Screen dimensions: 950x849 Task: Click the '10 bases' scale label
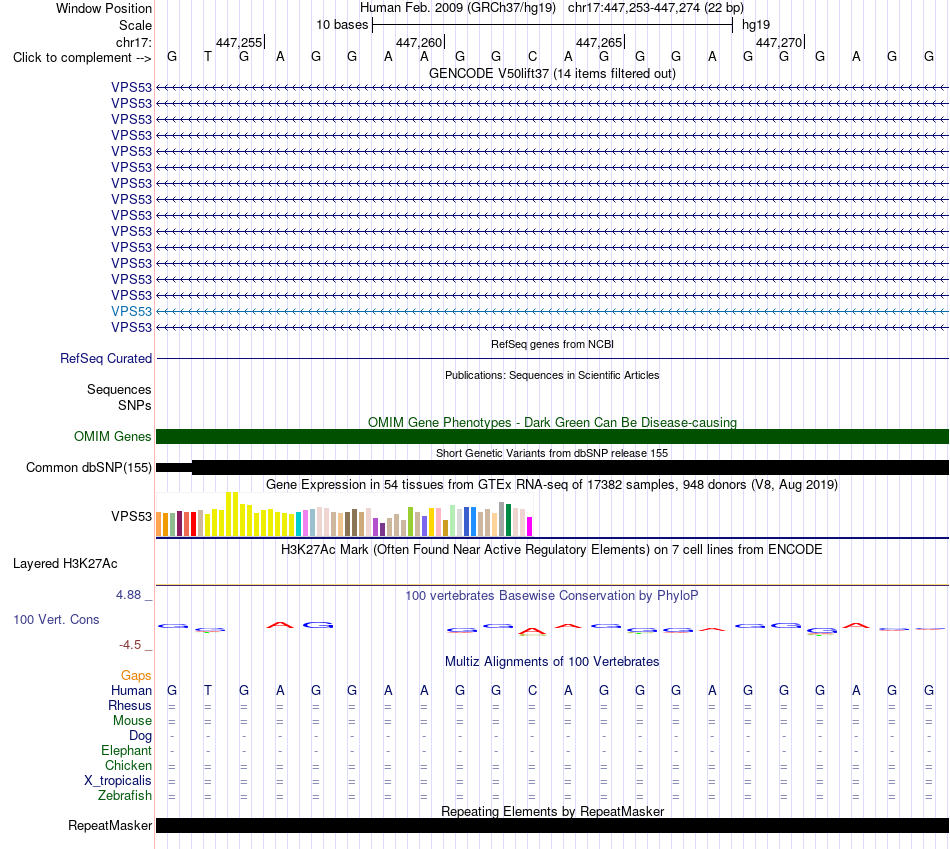342,25
